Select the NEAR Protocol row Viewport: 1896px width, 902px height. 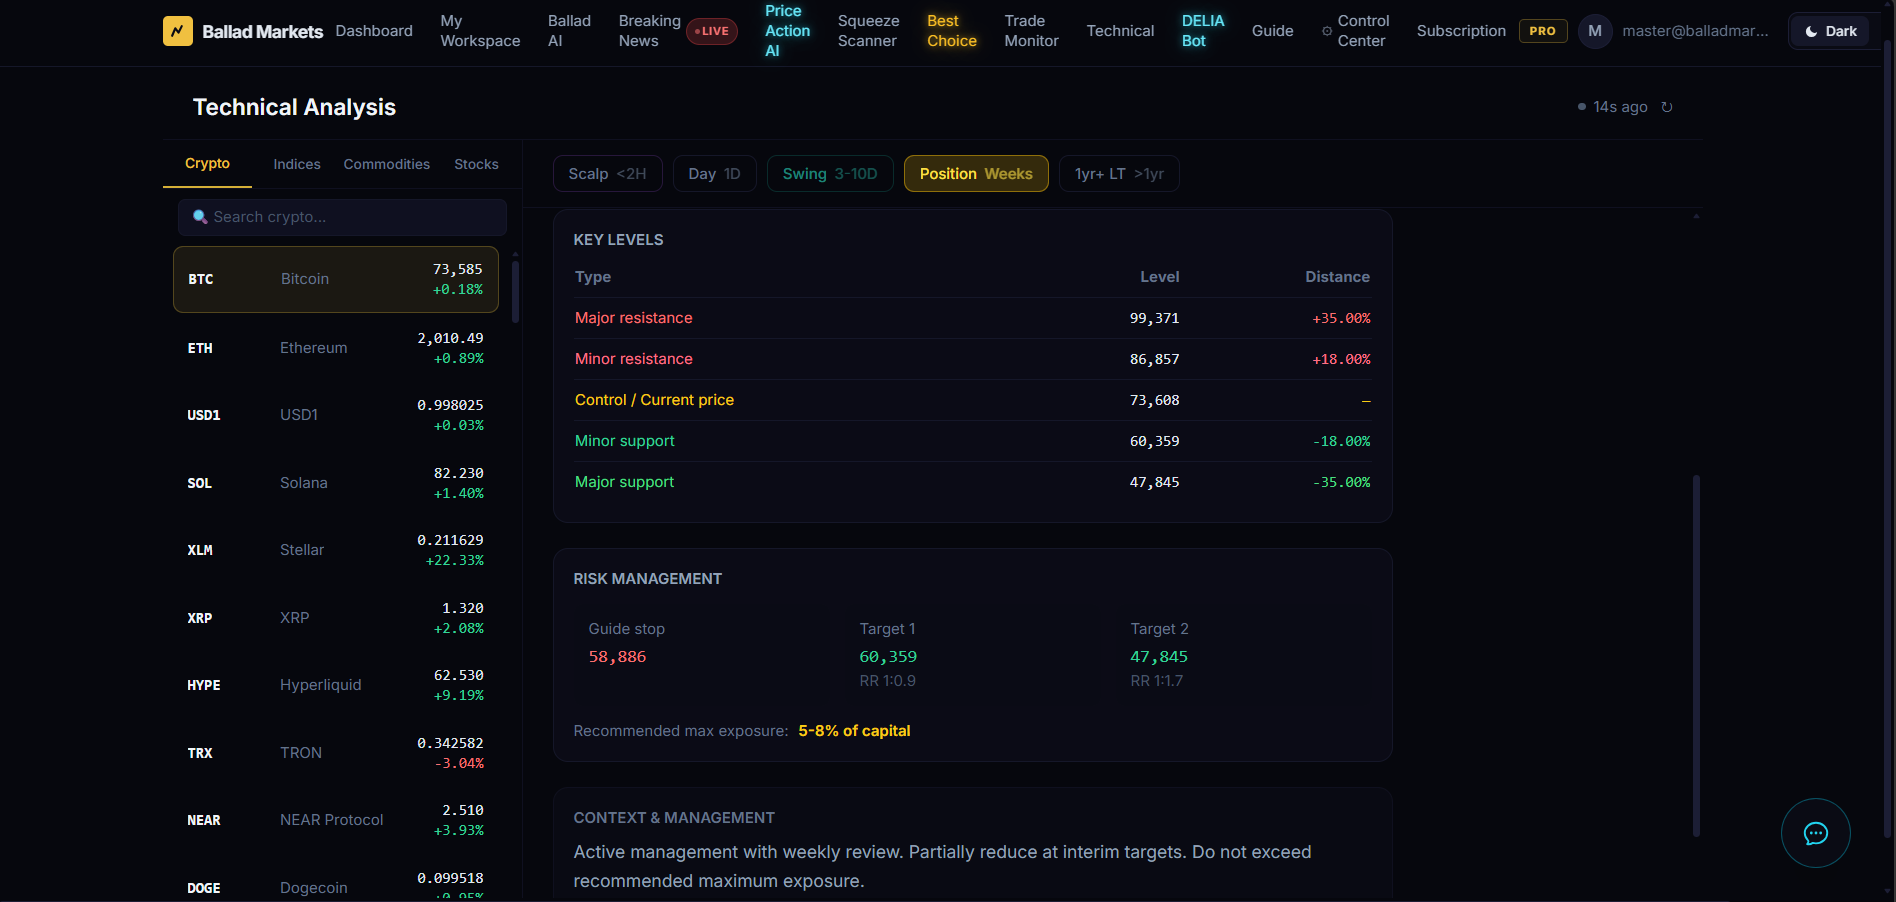336,820
